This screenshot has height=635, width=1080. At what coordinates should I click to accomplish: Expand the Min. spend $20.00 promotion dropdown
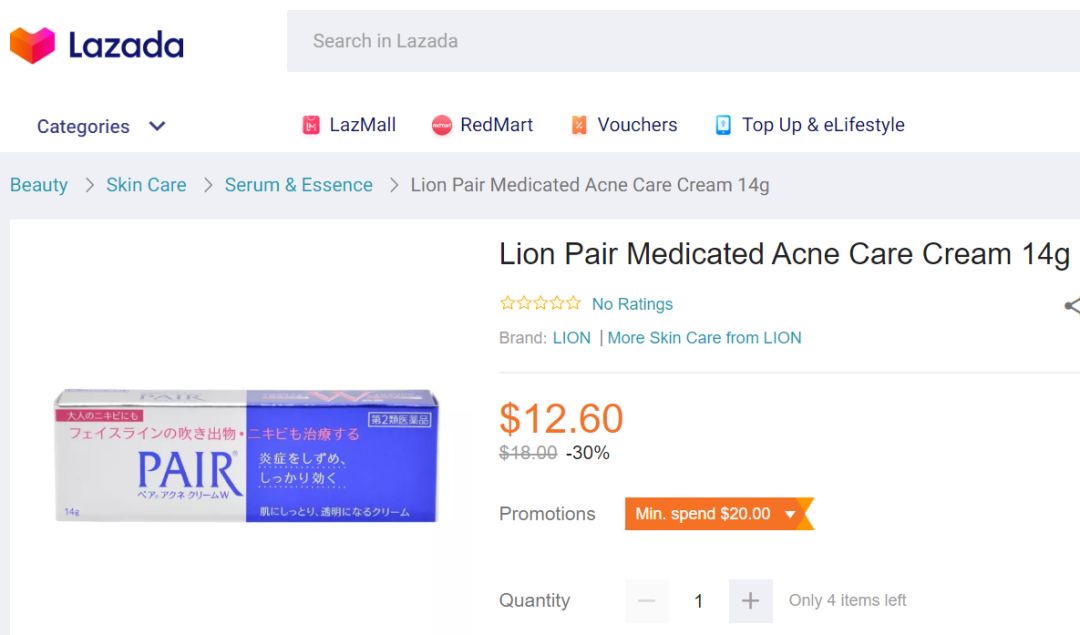(790, 514)
